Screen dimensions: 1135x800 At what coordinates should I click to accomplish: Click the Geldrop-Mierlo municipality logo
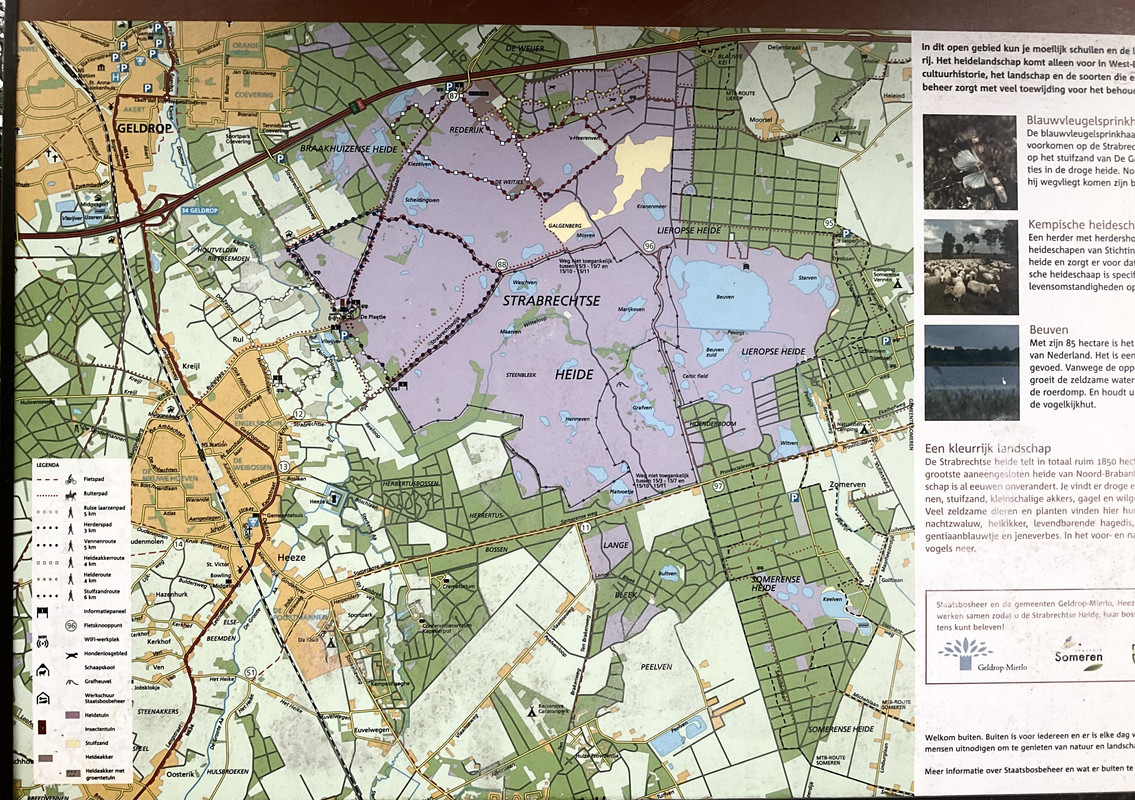click(982, 654)
